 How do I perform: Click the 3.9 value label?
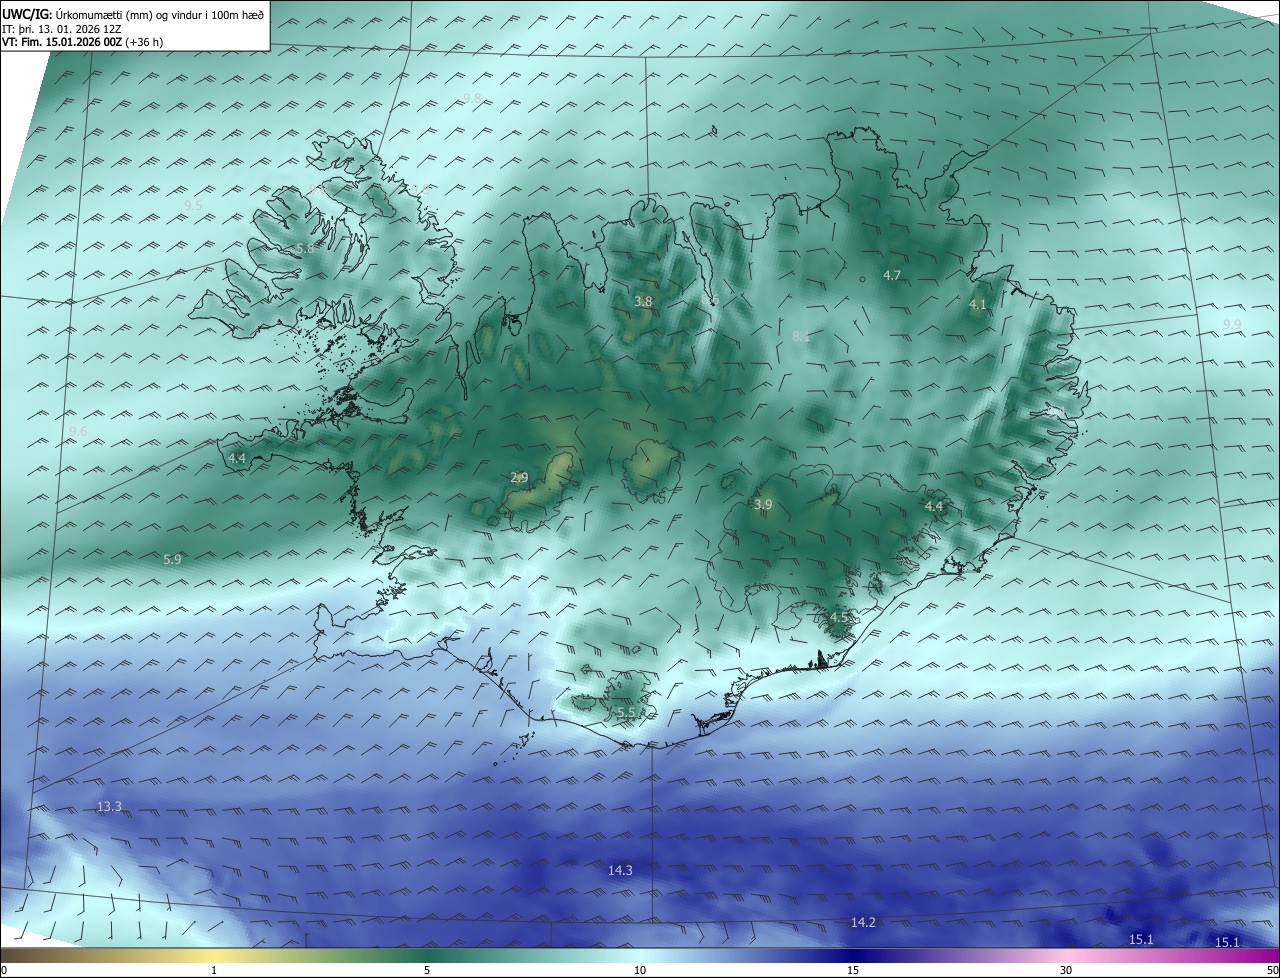(x=763, y=505)
